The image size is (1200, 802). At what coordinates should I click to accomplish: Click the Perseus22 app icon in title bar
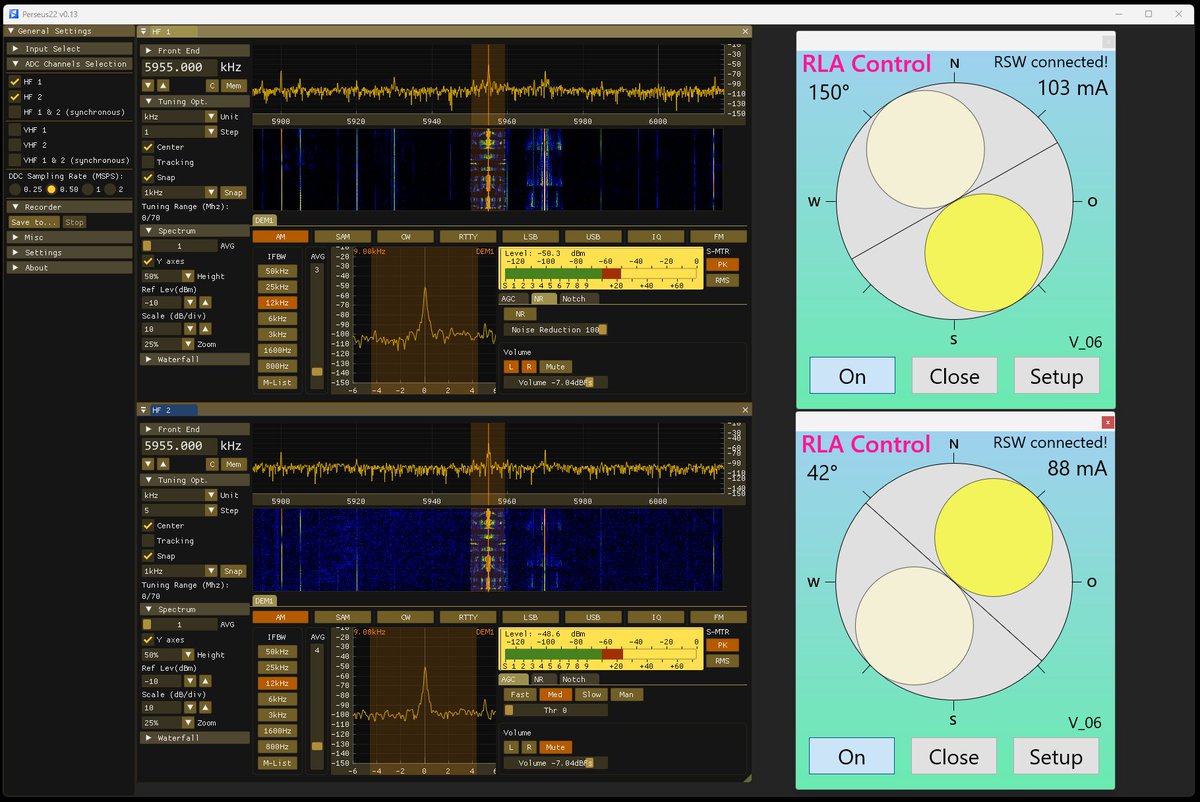(14, 13)
